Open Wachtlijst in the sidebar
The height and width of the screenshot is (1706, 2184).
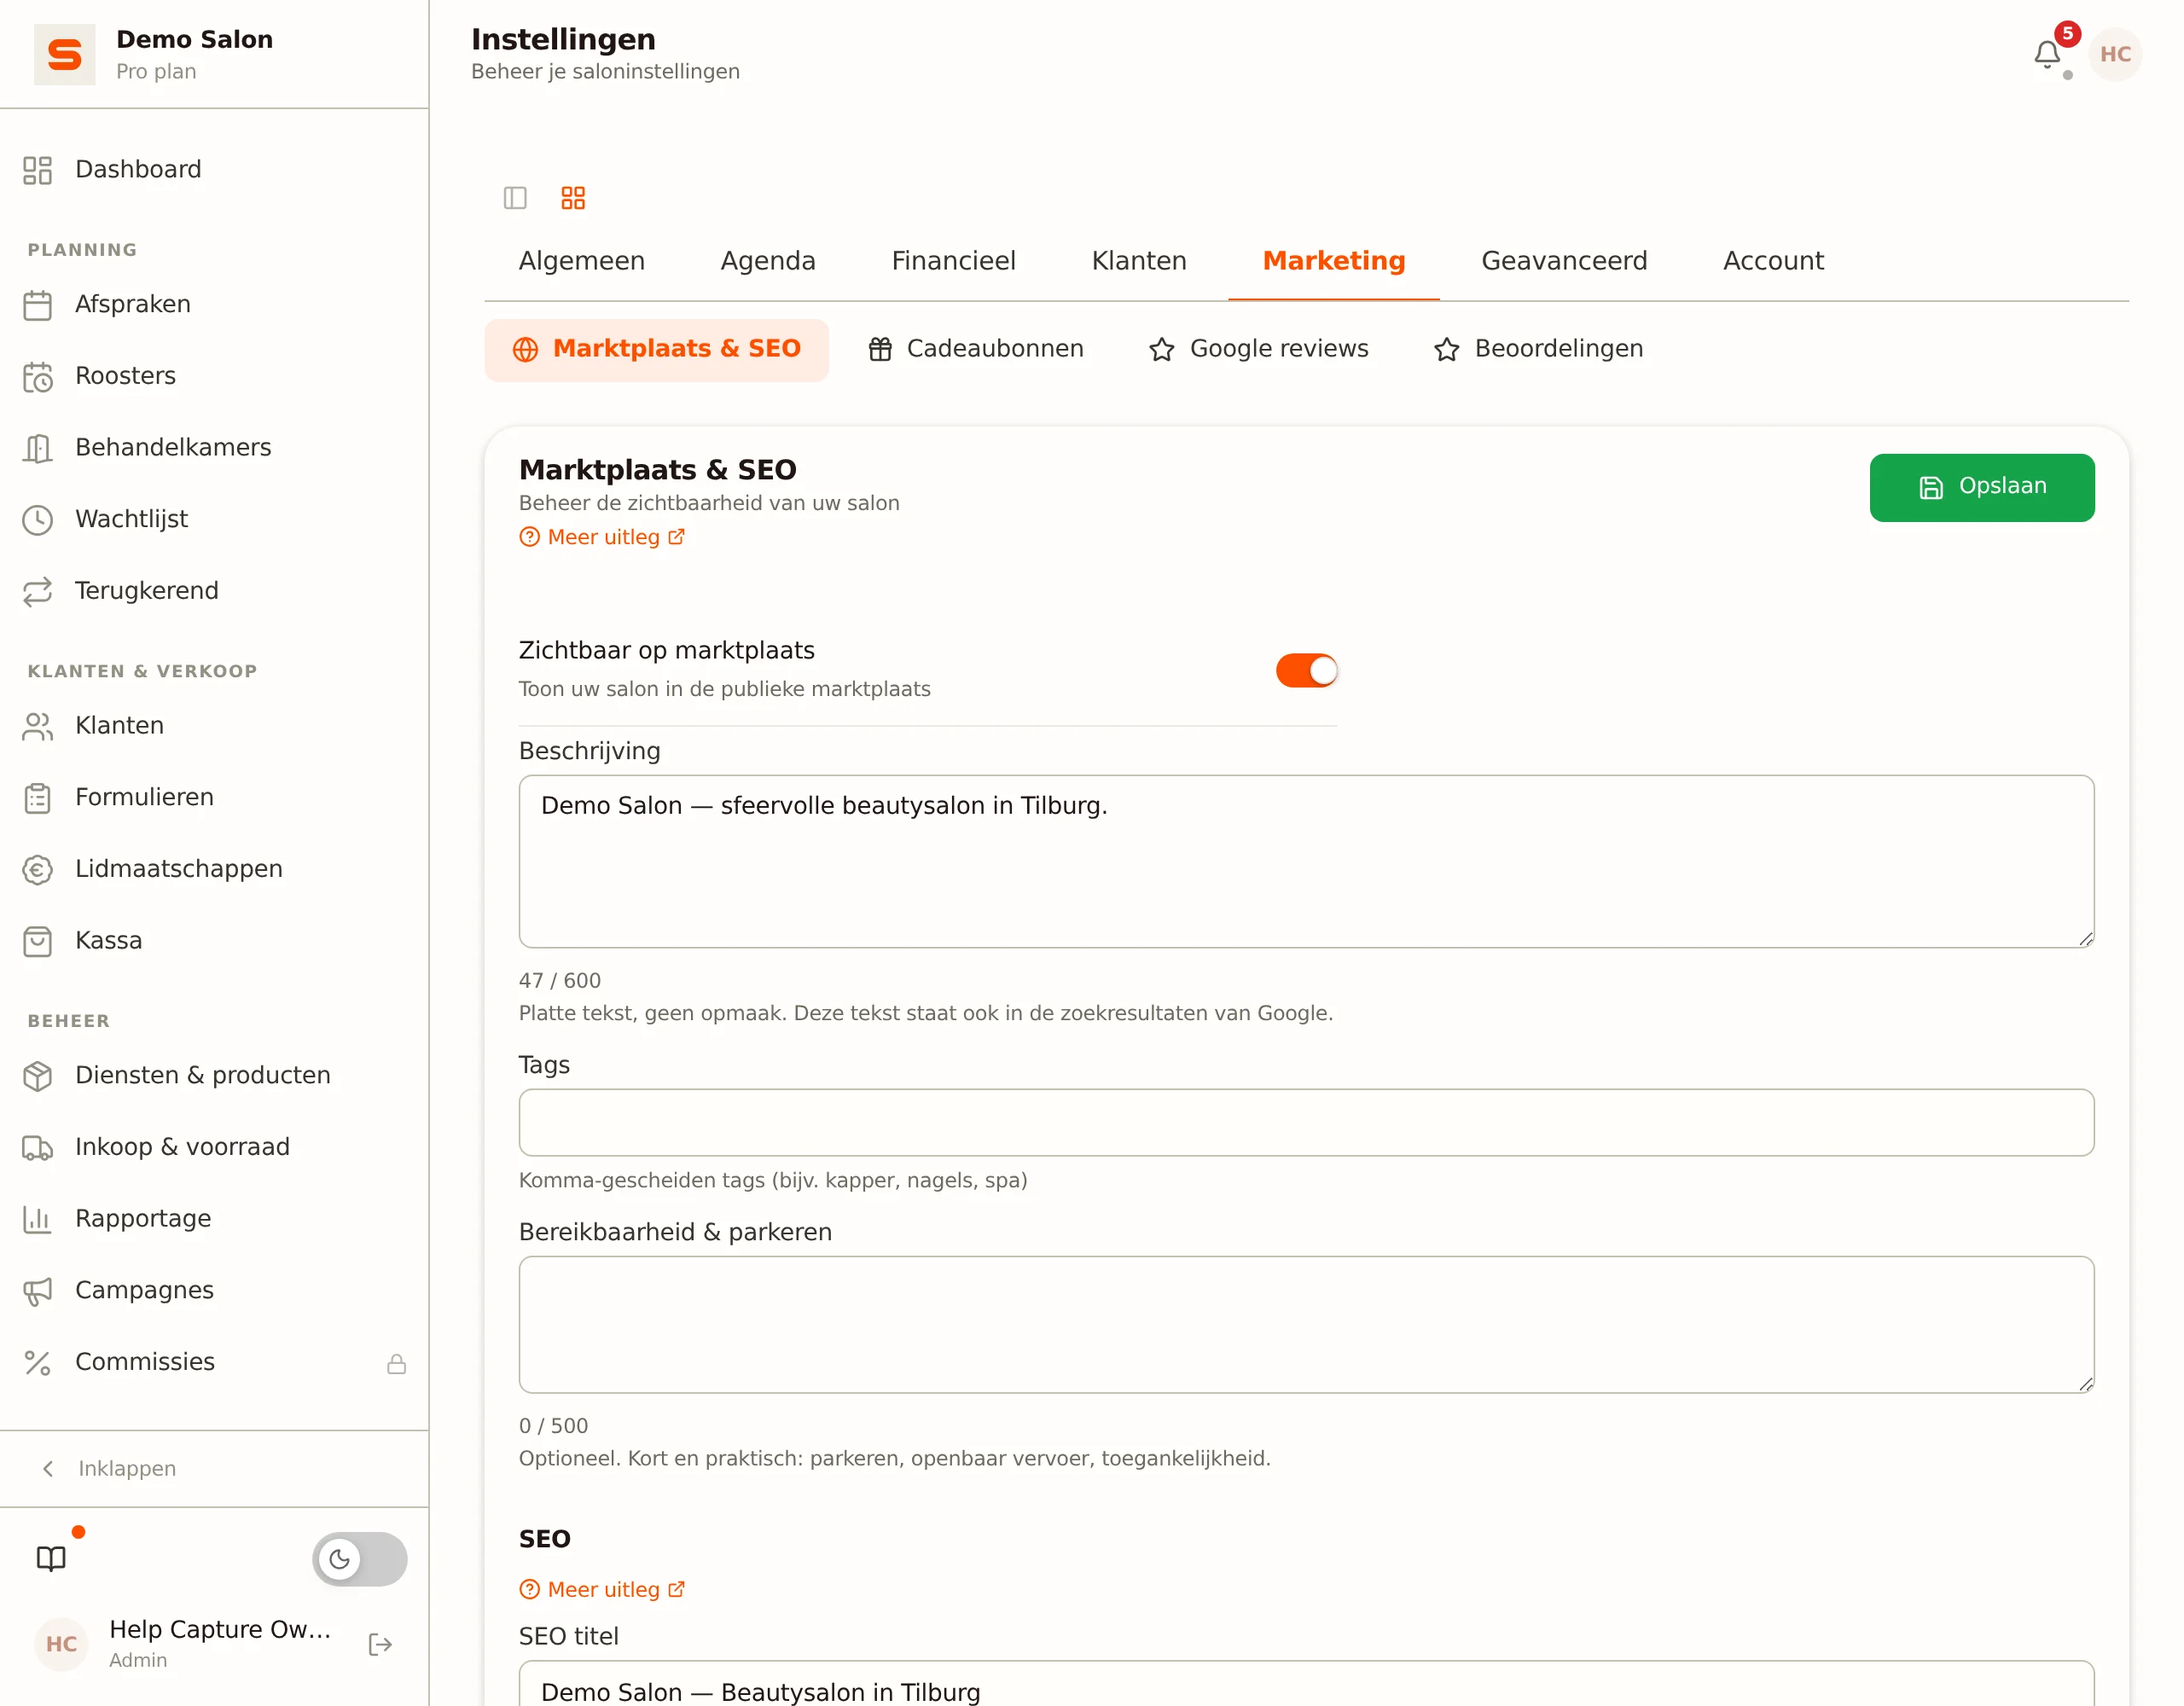click(x=214, y=519)
